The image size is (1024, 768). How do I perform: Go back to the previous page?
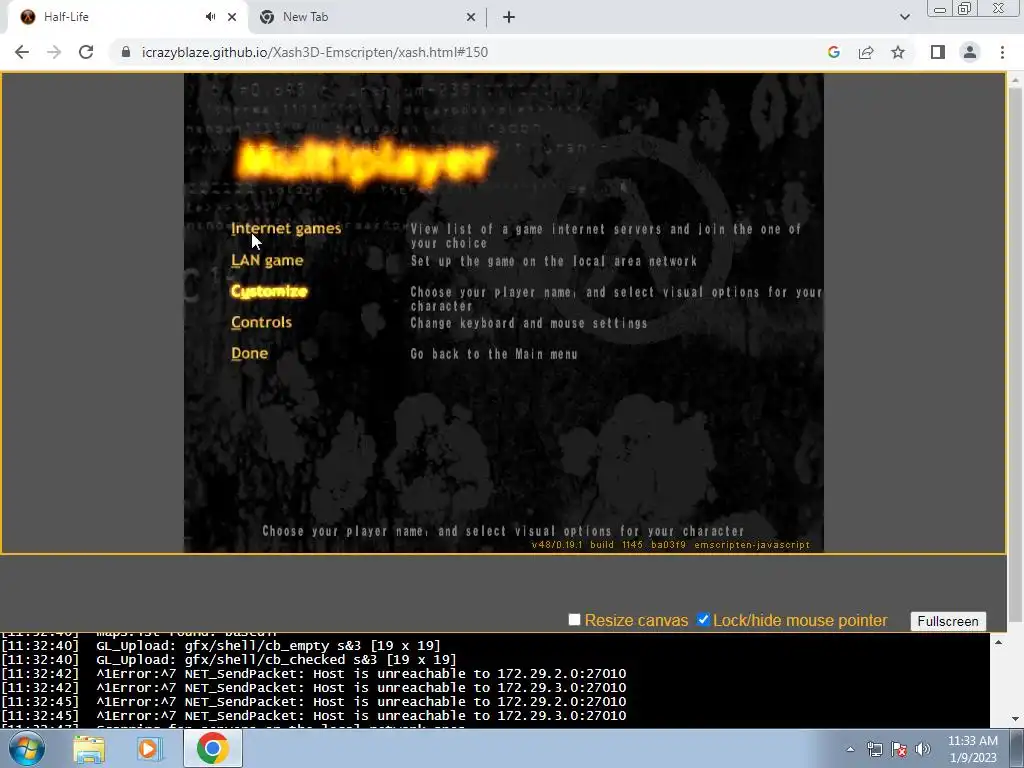[x=22, y=52]
